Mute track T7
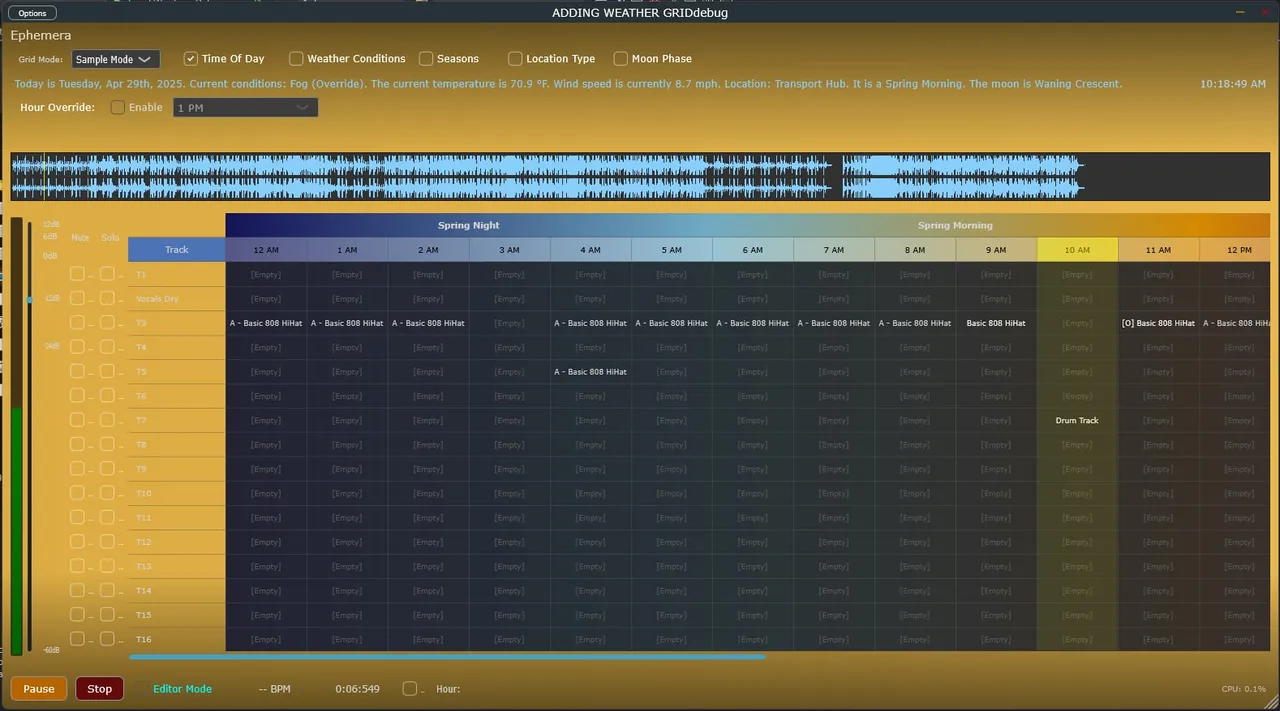This screenshot has width=1280, height=711. [x=77, y=420]
